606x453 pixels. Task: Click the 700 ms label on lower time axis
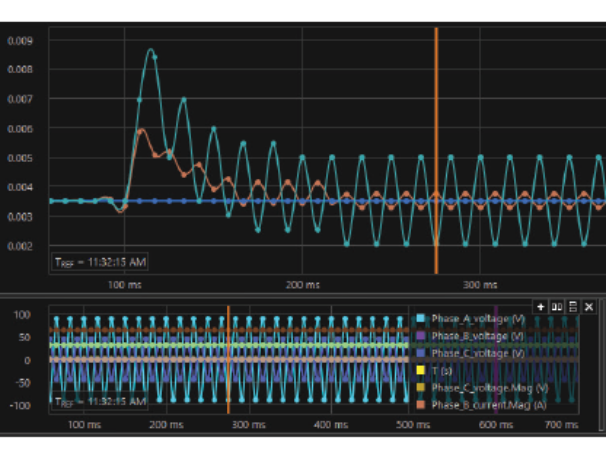coord(562,425)
